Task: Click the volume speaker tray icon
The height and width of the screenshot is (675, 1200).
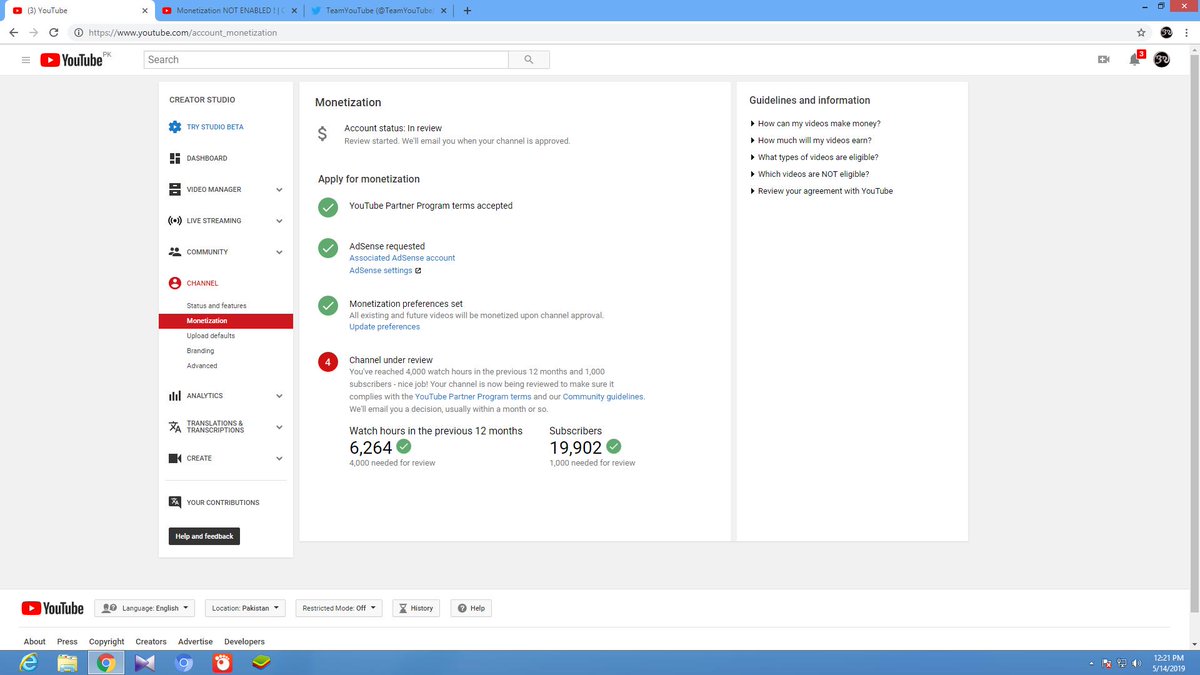Action: (x=1137, y=663)
